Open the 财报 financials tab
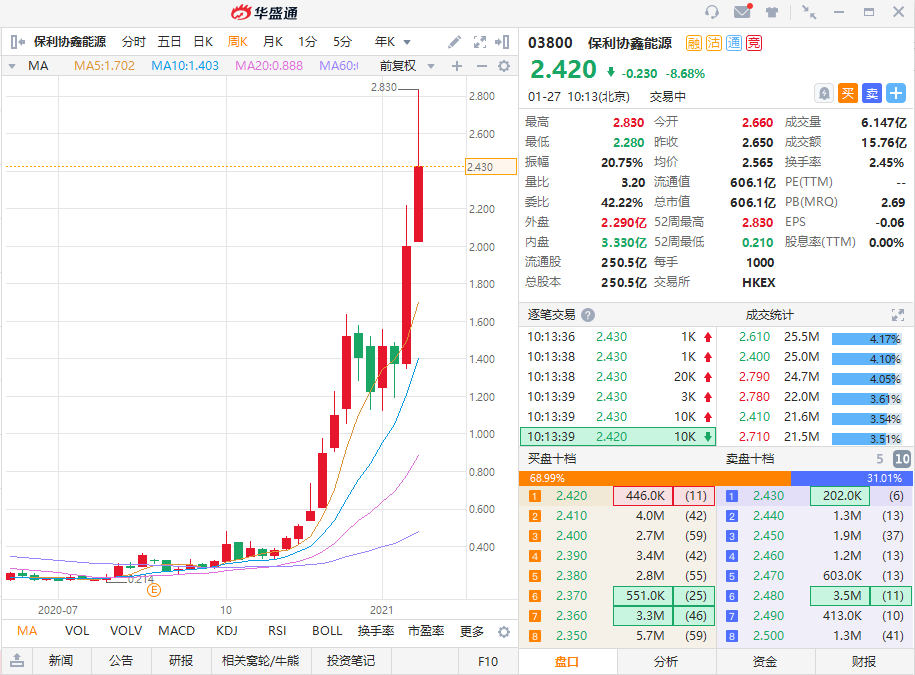 [x=864, y=662]
